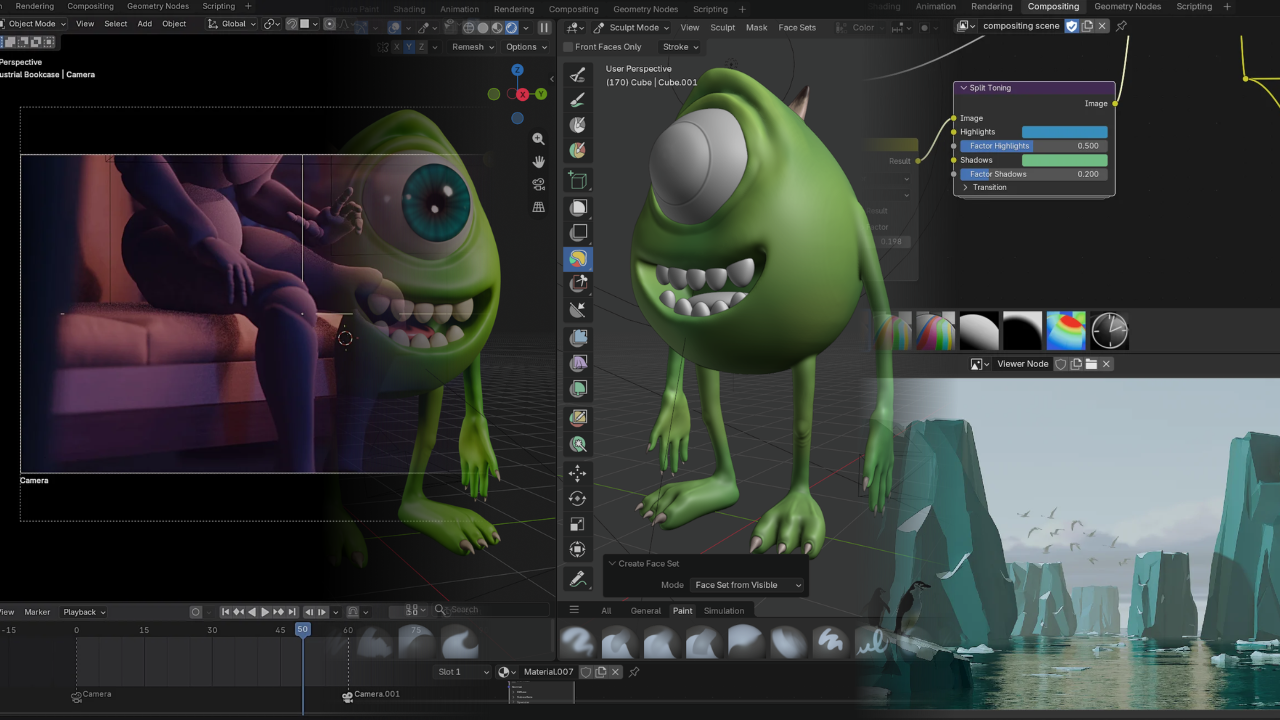Click the green Y axis gizmo ball
This screenshot has height=720, width=1280.
[x=541, y=94]
